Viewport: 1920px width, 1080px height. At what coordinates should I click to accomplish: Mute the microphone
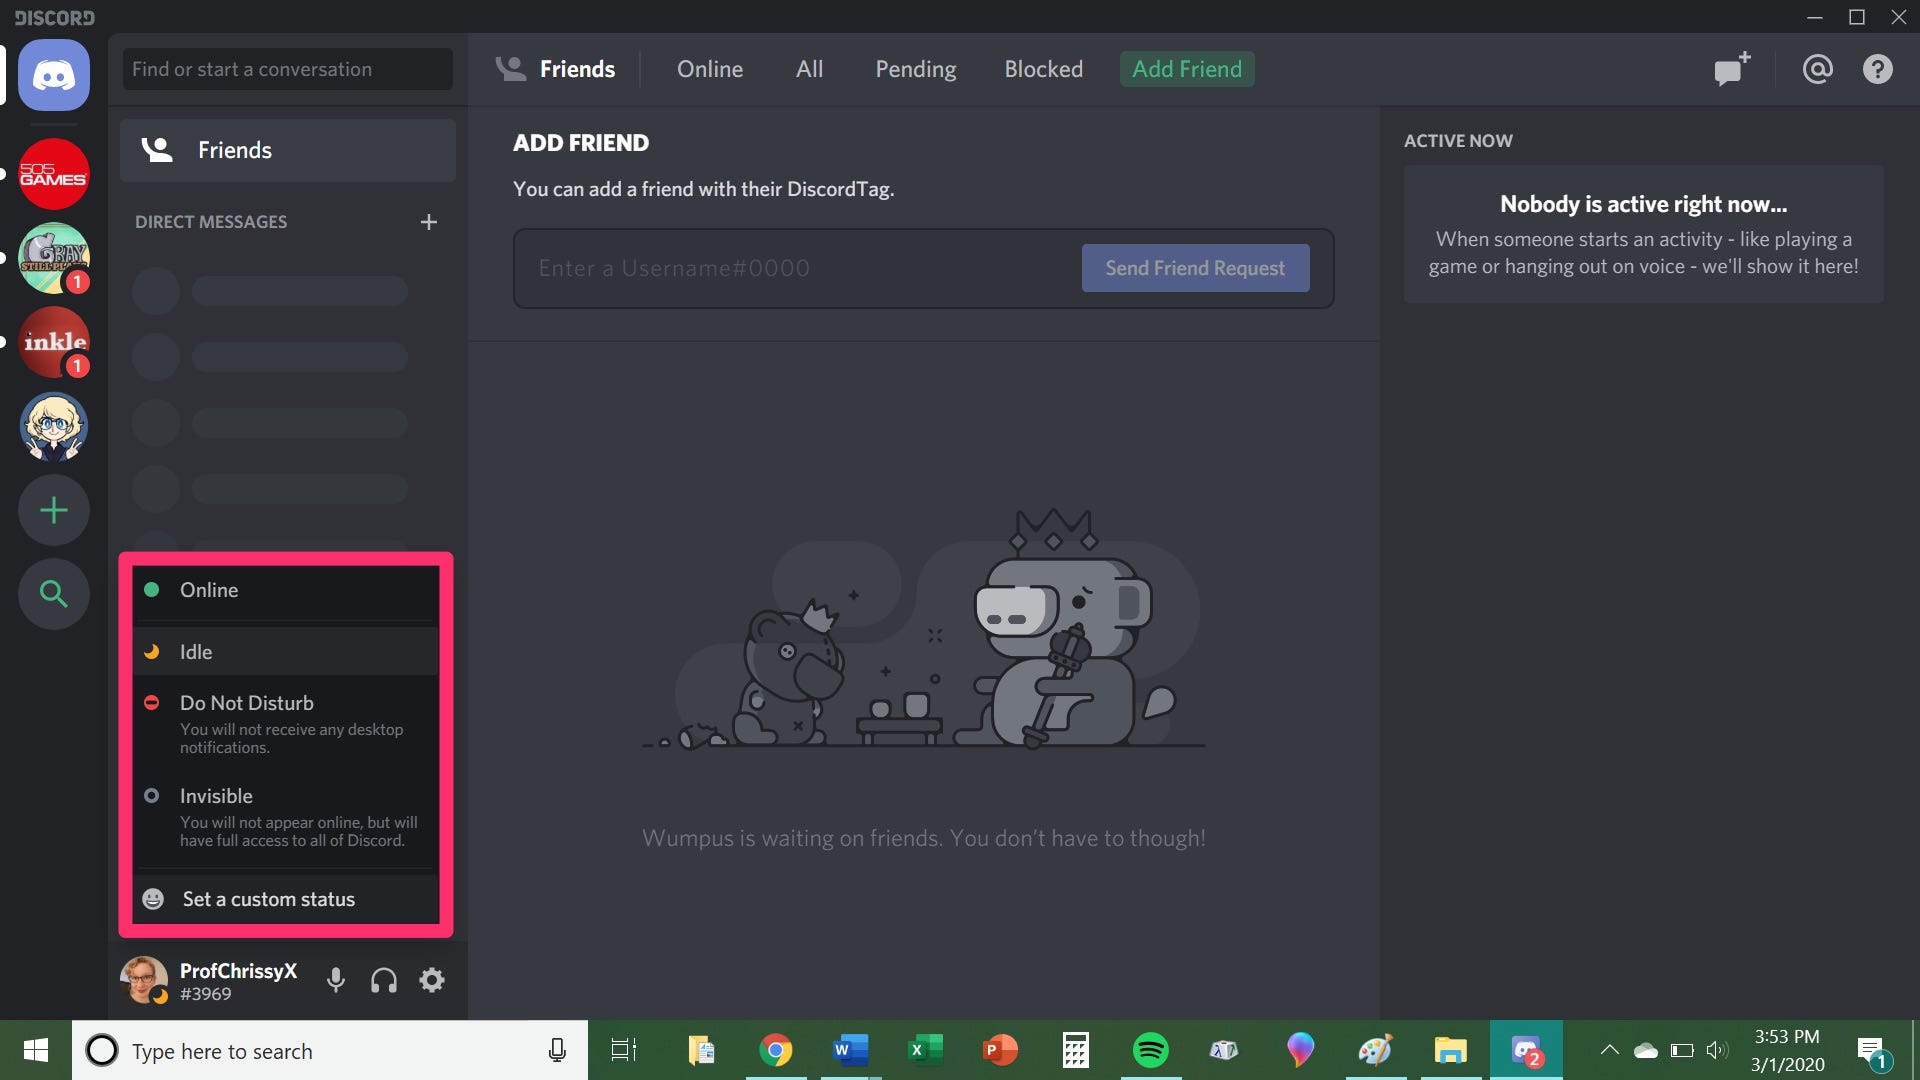pyautogui.click(x=336, y=980)
